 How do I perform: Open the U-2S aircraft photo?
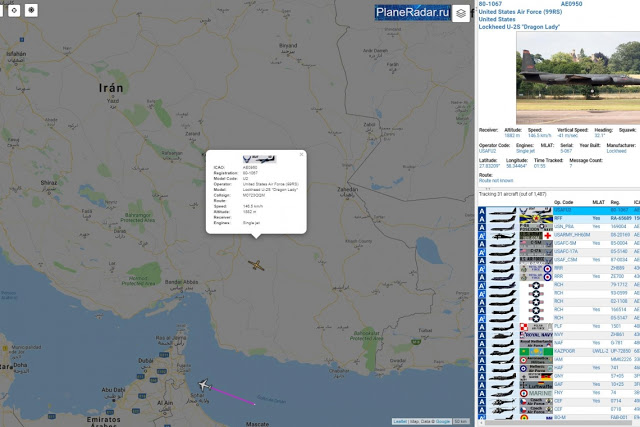(578, 78)
